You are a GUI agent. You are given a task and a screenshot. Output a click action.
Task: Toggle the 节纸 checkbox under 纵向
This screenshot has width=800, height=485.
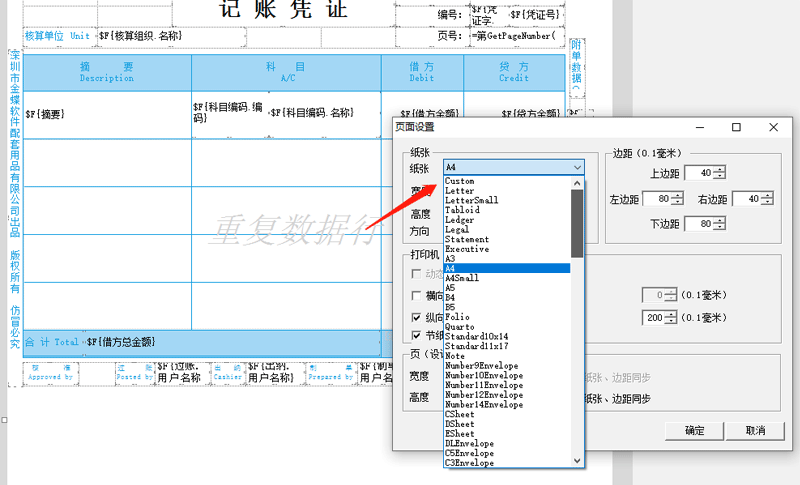click(416, 335)
